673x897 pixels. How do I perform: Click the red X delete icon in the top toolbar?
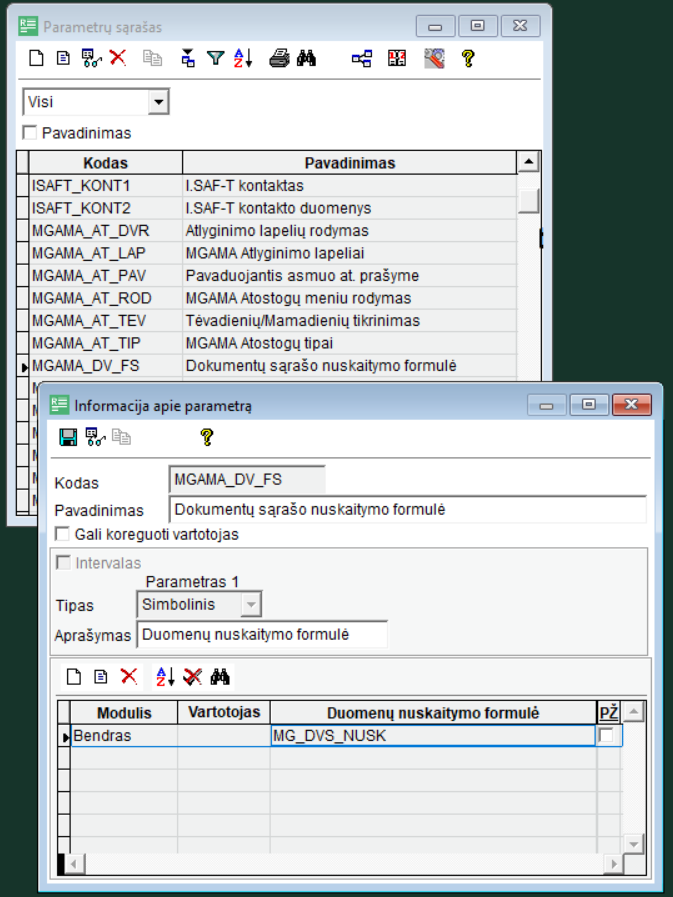(x=118, y=59)
